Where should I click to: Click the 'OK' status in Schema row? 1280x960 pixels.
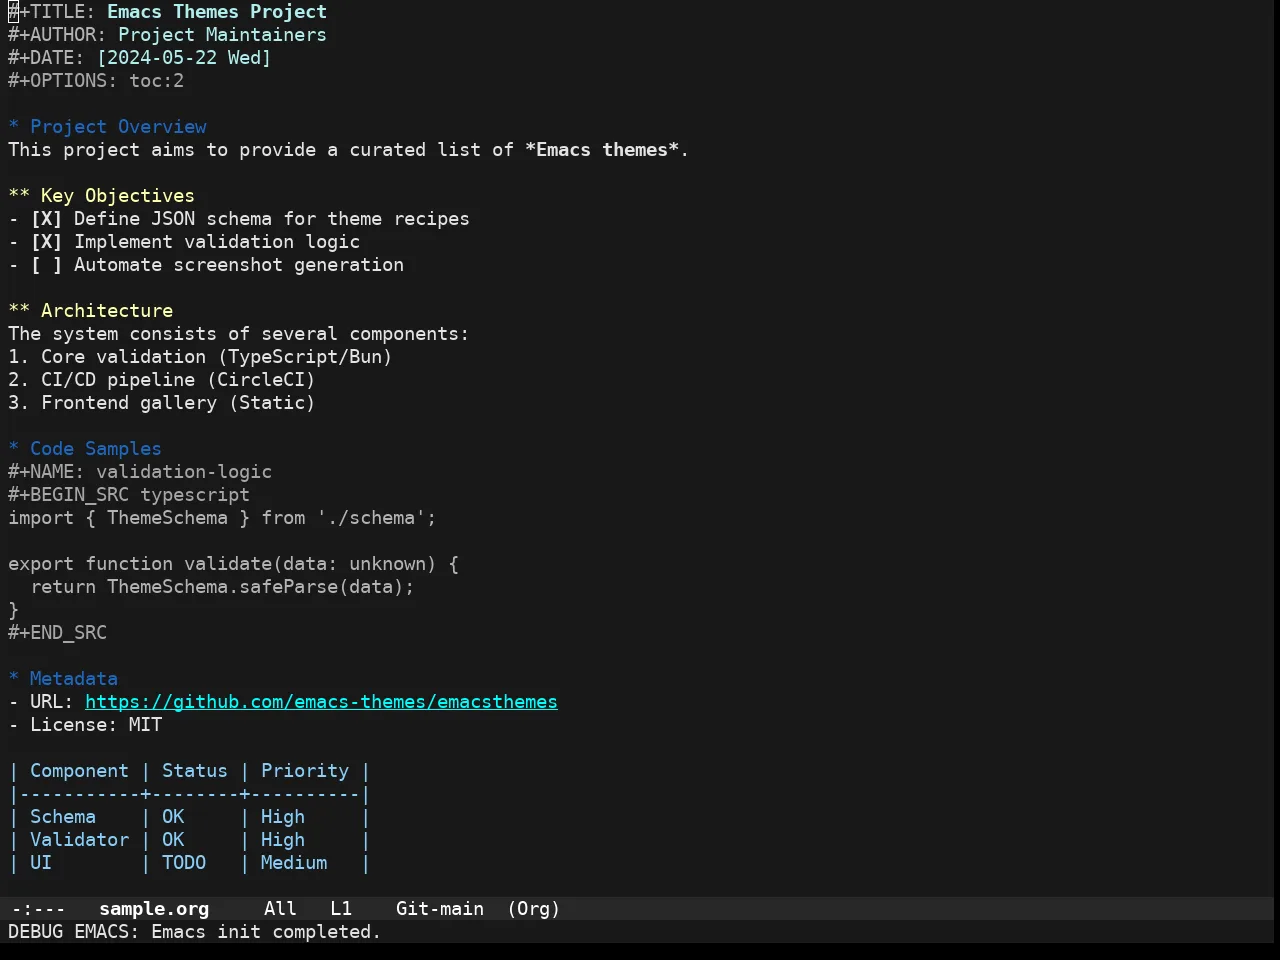pos(173,817)
